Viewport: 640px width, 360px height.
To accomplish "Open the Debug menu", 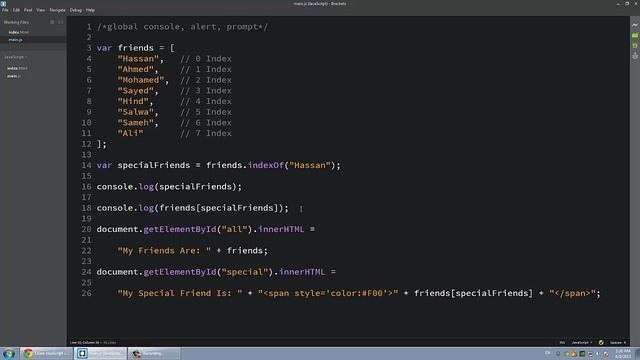I will coord(76,10).
